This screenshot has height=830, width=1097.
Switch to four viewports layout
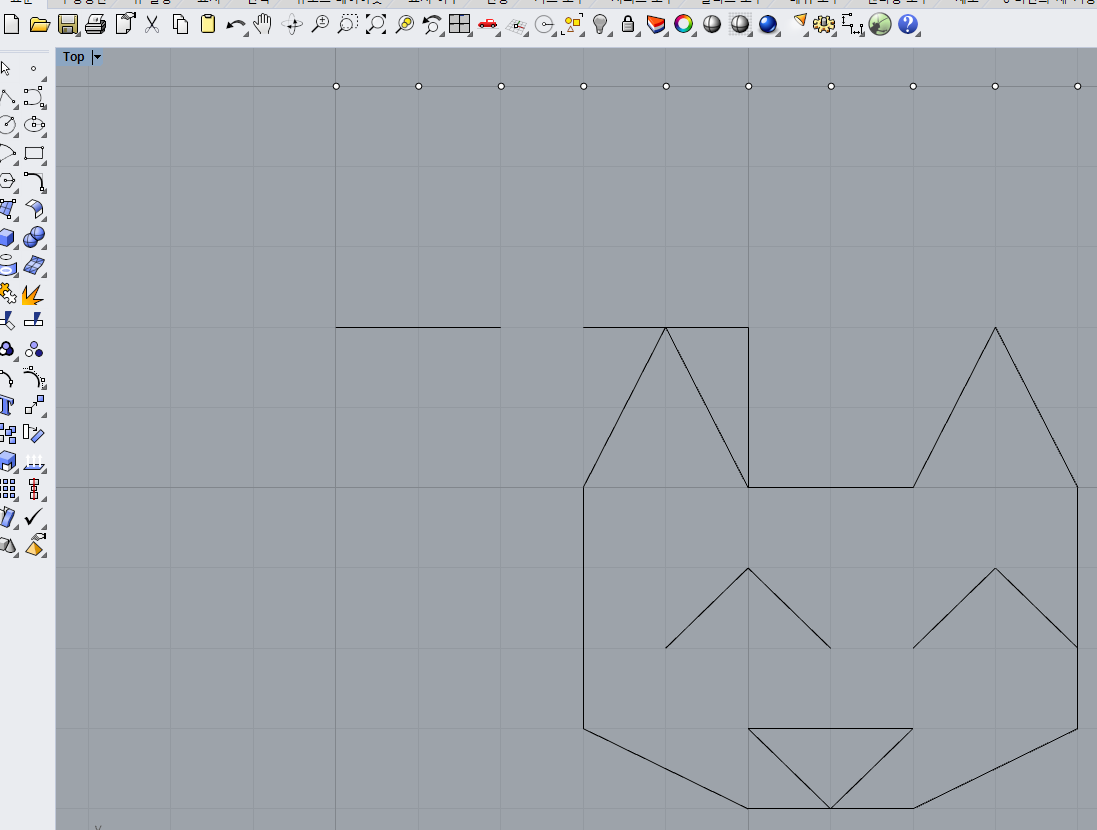pyautogui.click(x=460, y=24)
